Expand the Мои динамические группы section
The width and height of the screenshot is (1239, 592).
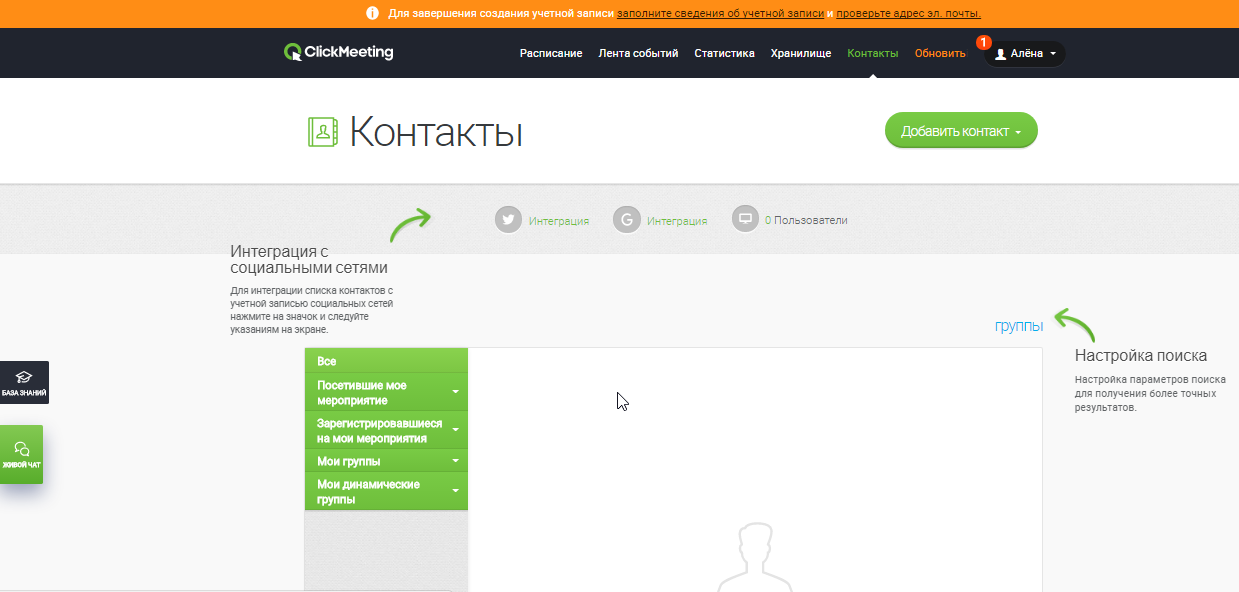click(456, 488)
